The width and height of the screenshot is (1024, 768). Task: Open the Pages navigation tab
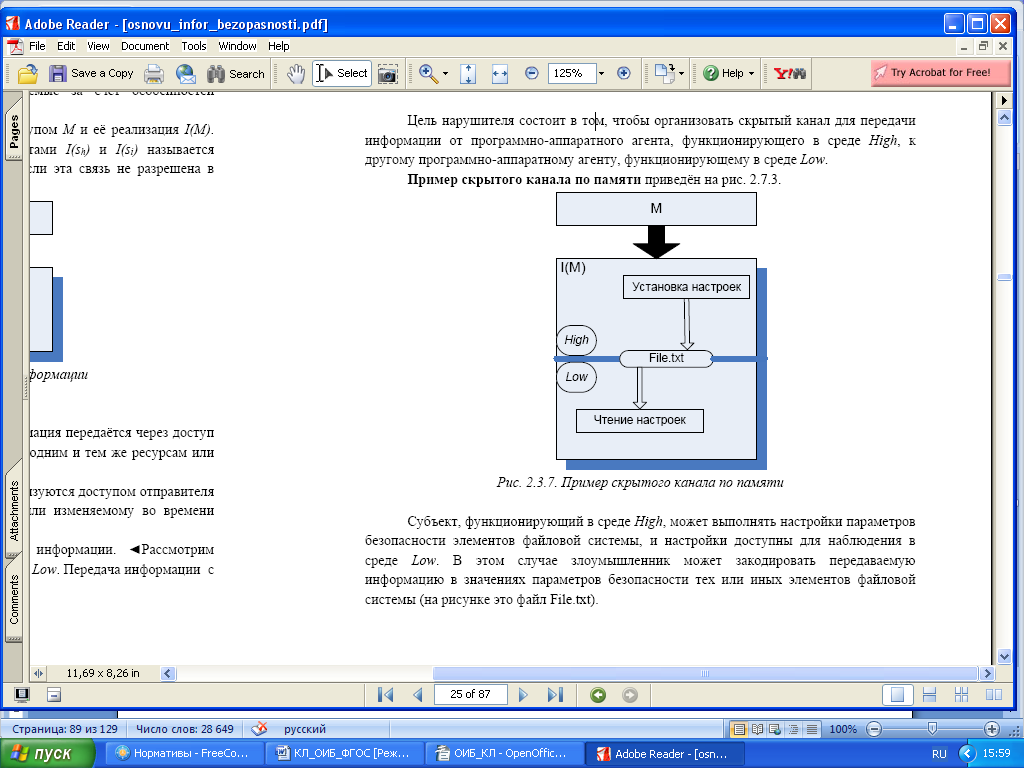(x=14, y=131)
